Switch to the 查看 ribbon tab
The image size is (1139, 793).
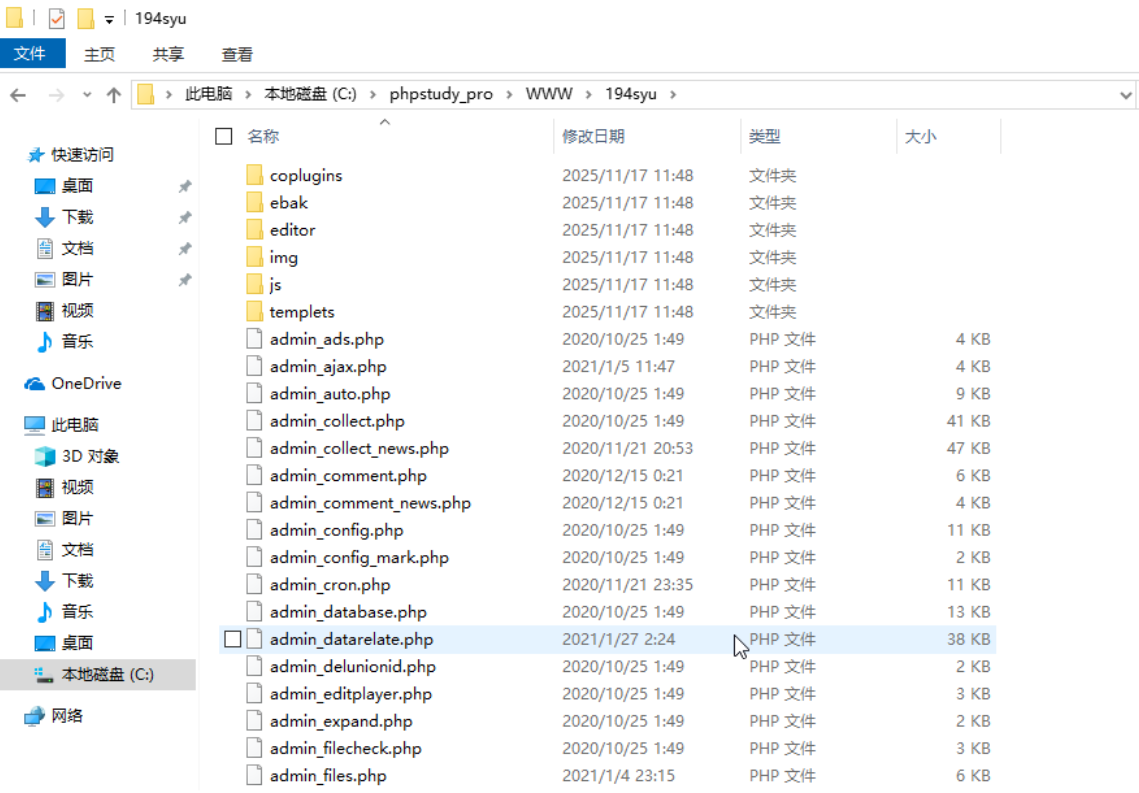[x=237, y=55]
